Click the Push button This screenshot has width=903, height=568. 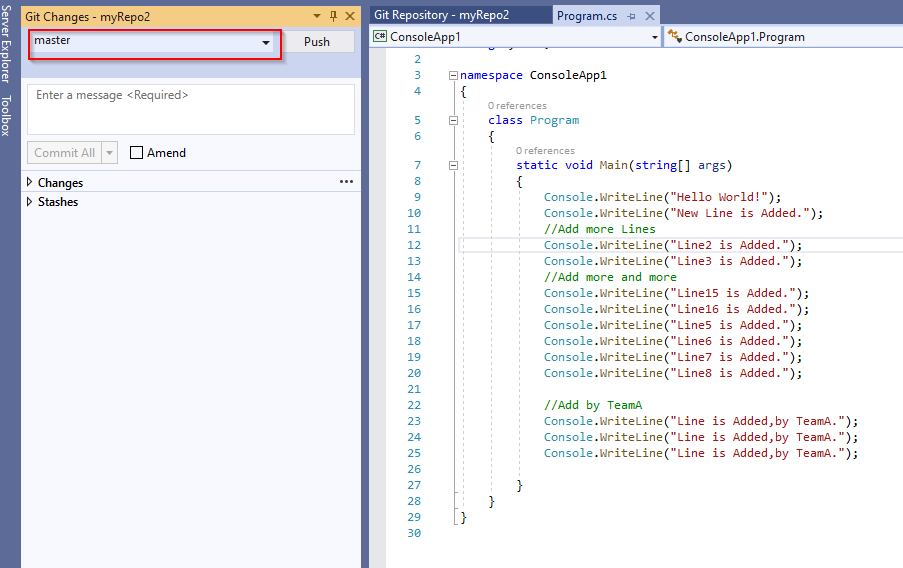pos(317,41)
